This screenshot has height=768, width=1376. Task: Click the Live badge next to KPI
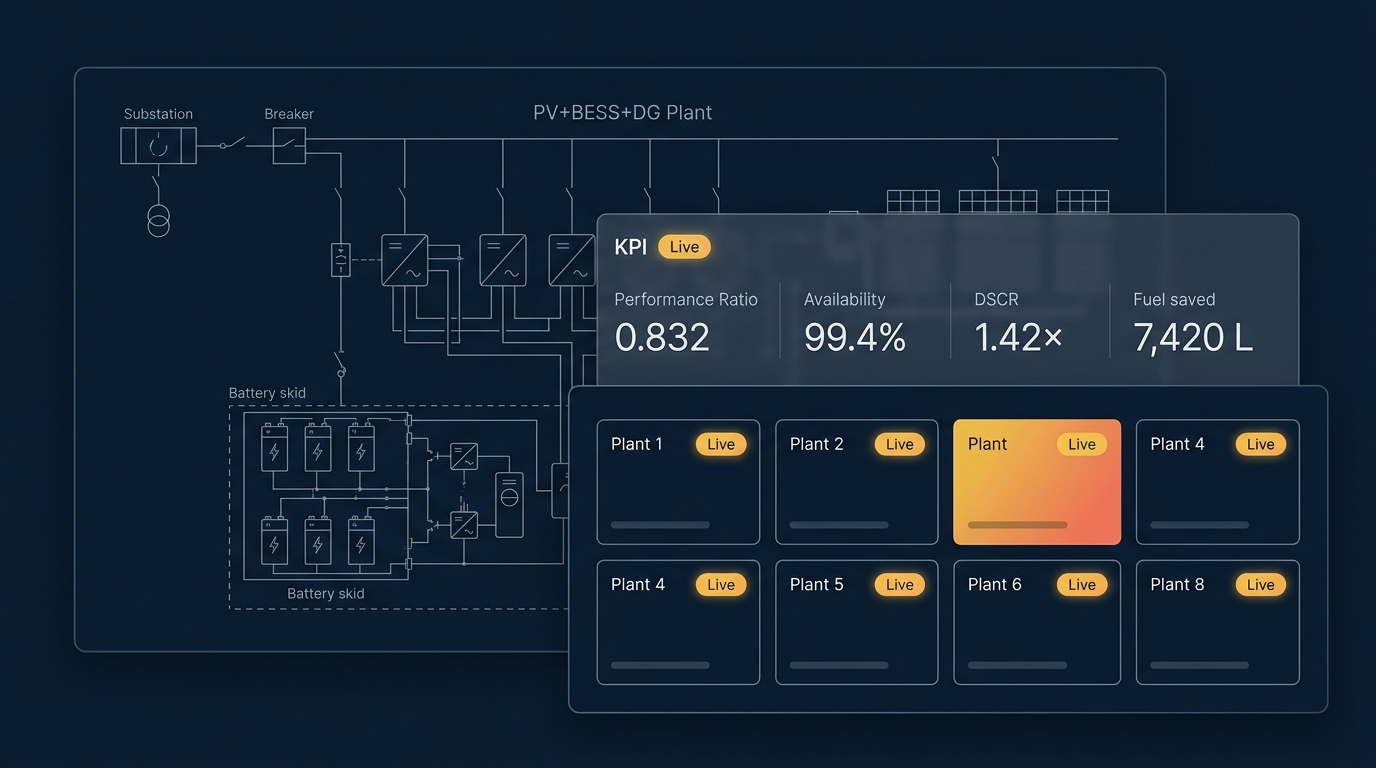pyautogui.click(x=684, y=247)
